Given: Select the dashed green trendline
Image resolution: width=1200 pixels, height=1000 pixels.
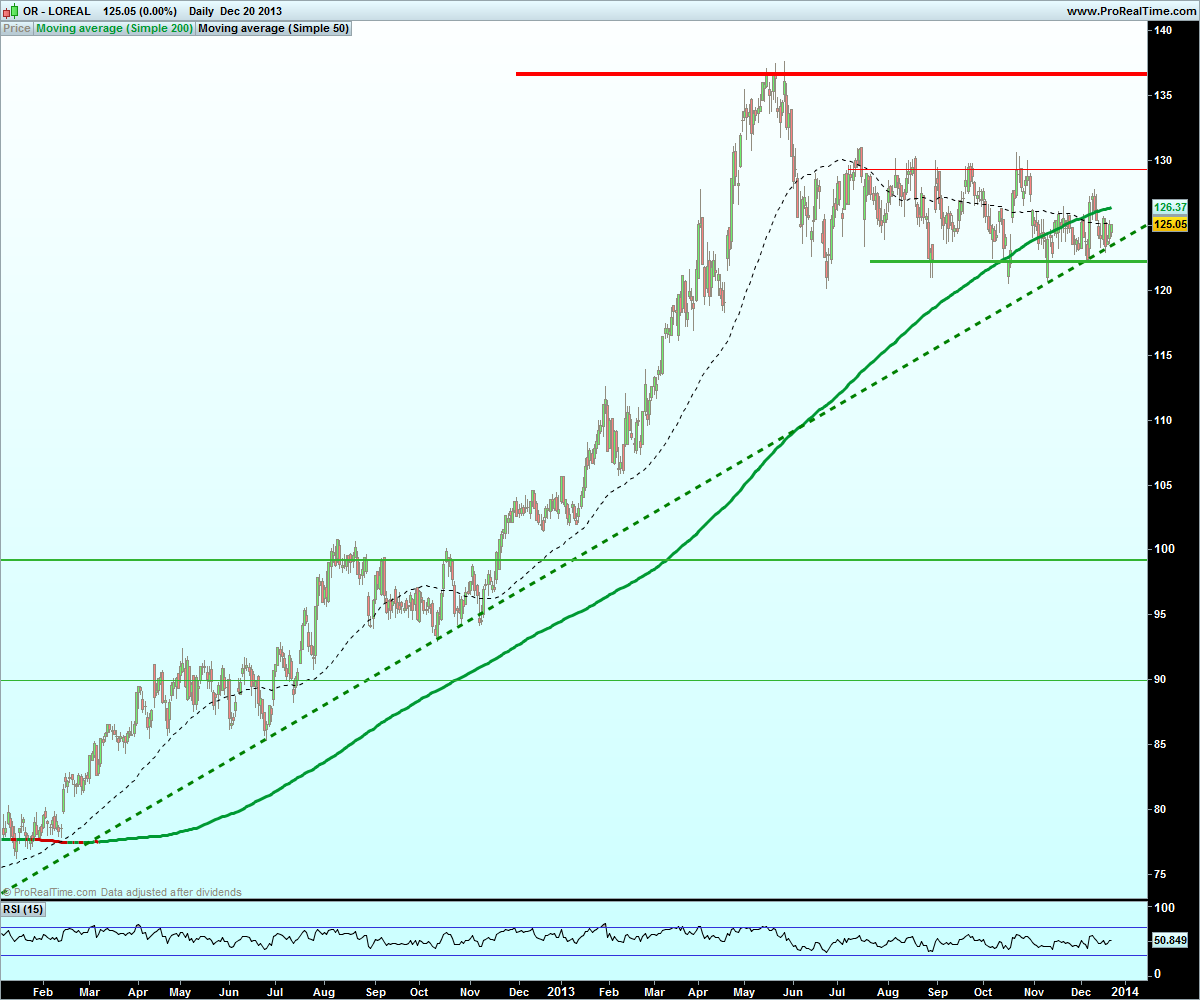Looking at the screenshot, I should tap(573, 558).
